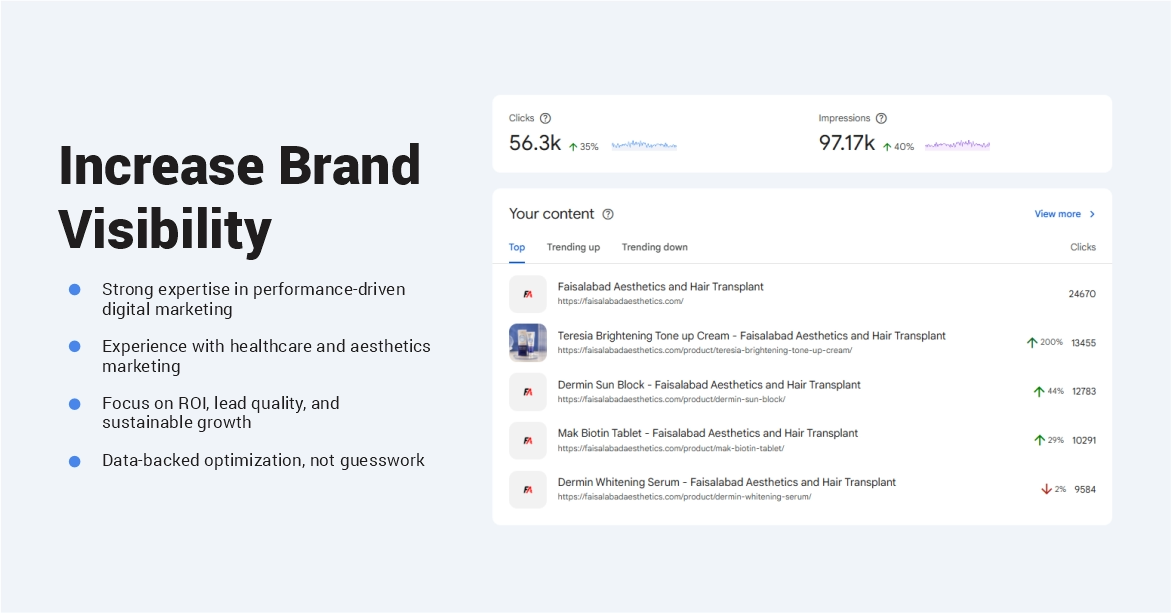Image resolution: width=1171 pixels, height=613 pixels.
Task: Click the help icon beside Impressions
Action: tap(881, 118)
